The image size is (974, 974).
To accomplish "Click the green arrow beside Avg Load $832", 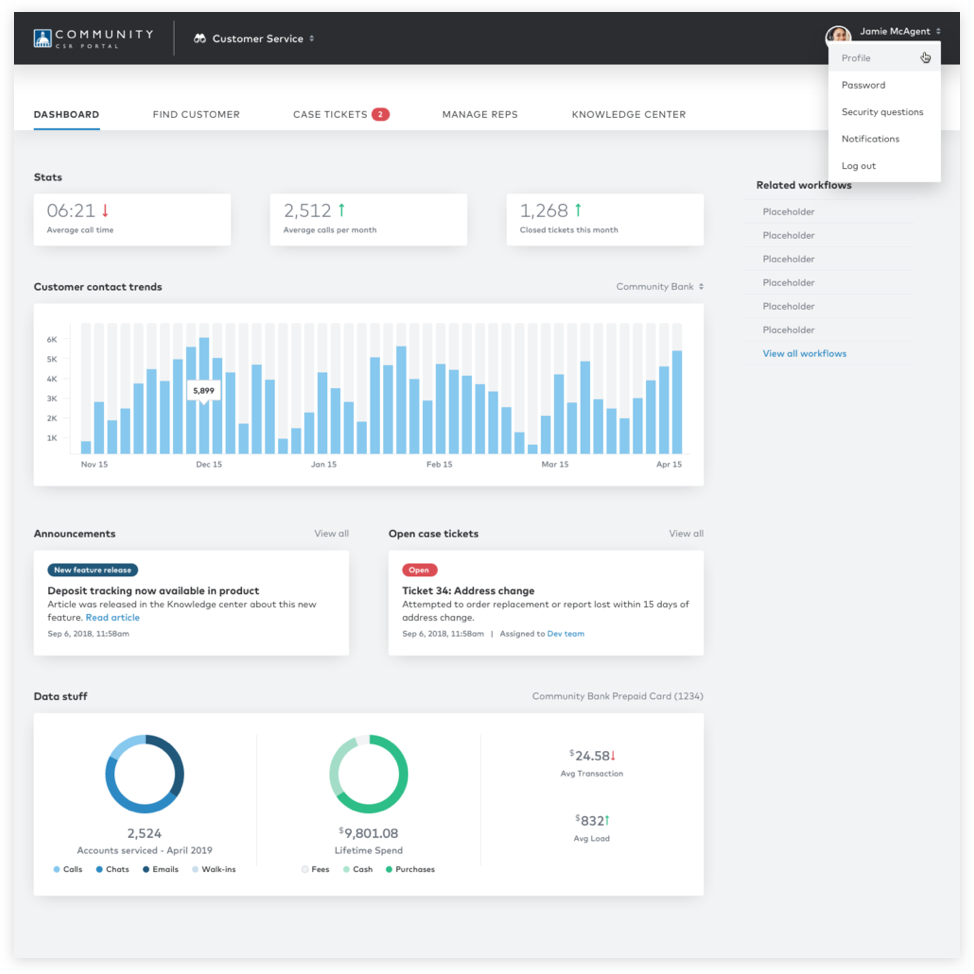I will click(607, 820).
